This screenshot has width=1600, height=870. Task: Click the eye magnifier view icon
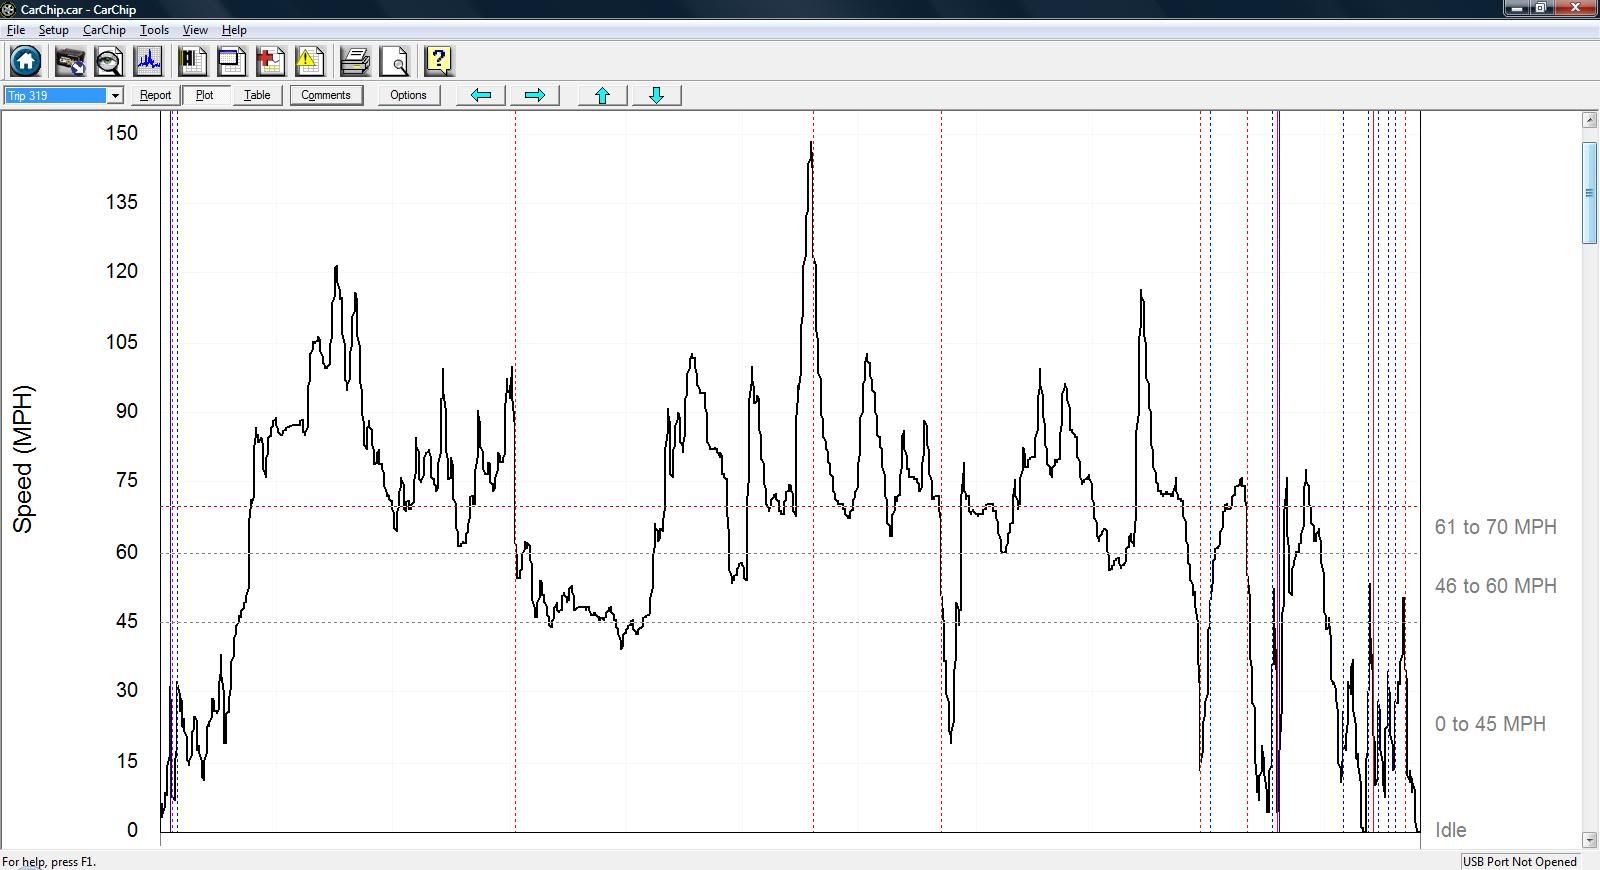(109, 62)
